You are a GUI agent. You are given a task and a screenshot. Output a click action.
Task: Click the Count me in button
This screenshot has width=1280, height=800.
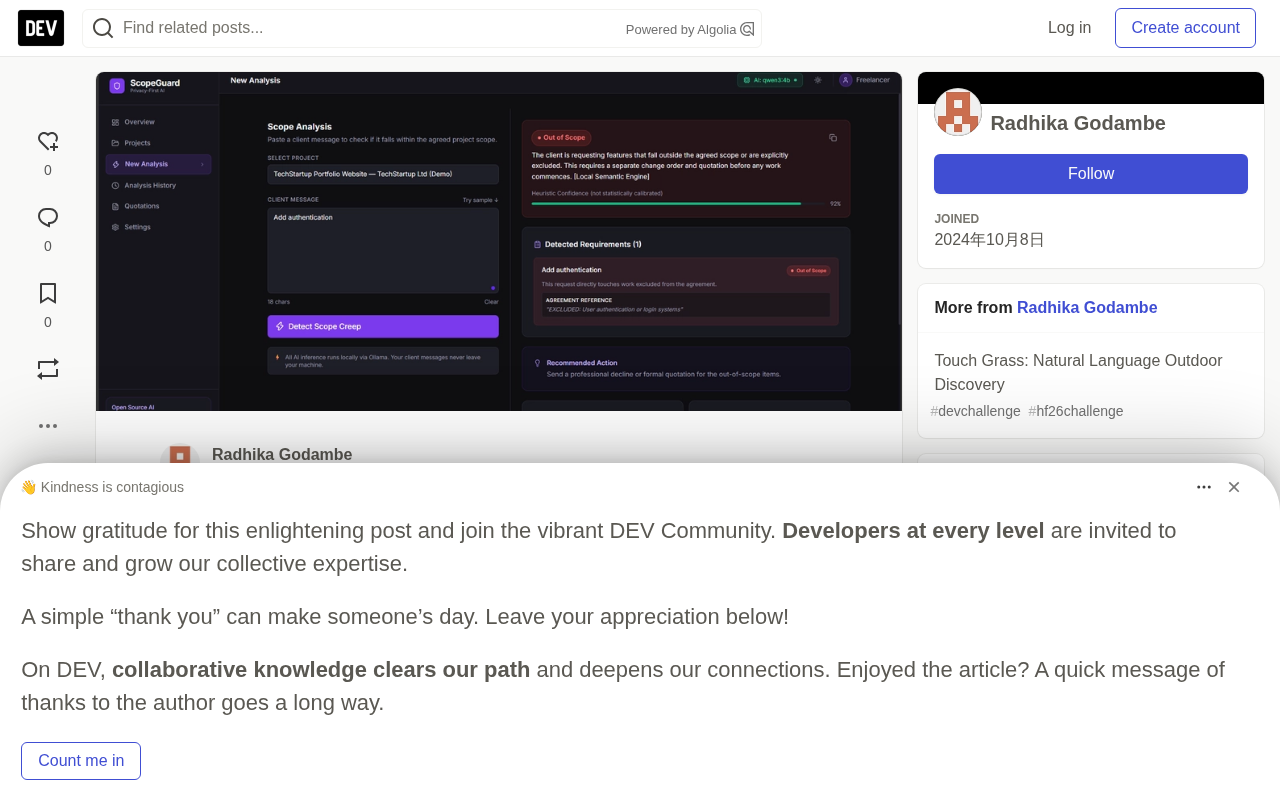pyautogui.click(x=81, y=761)
